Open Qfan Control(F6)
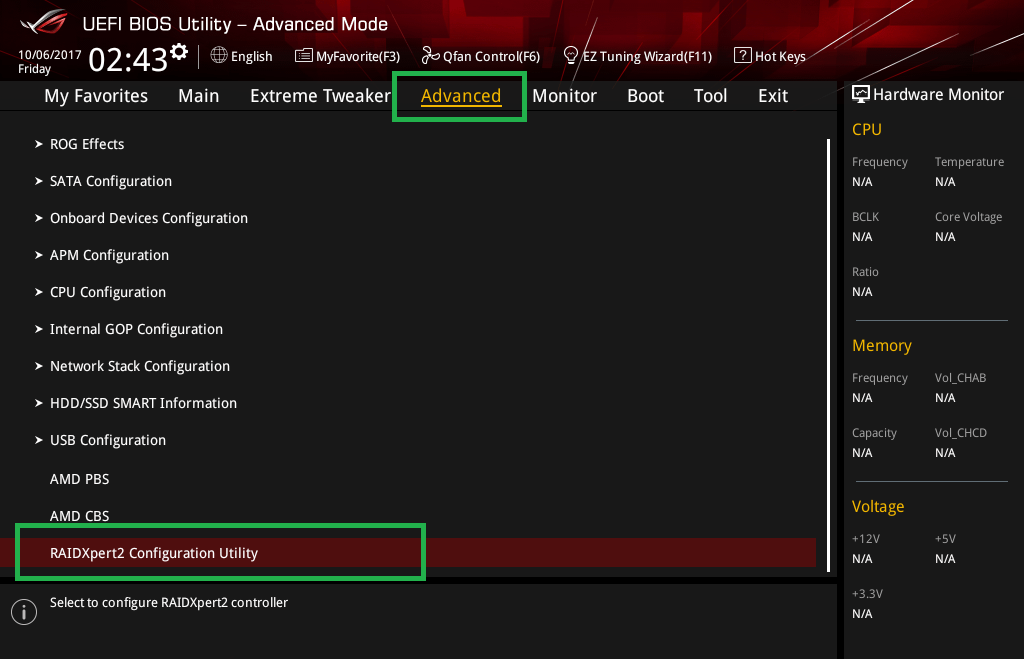 tap(481, 56)
